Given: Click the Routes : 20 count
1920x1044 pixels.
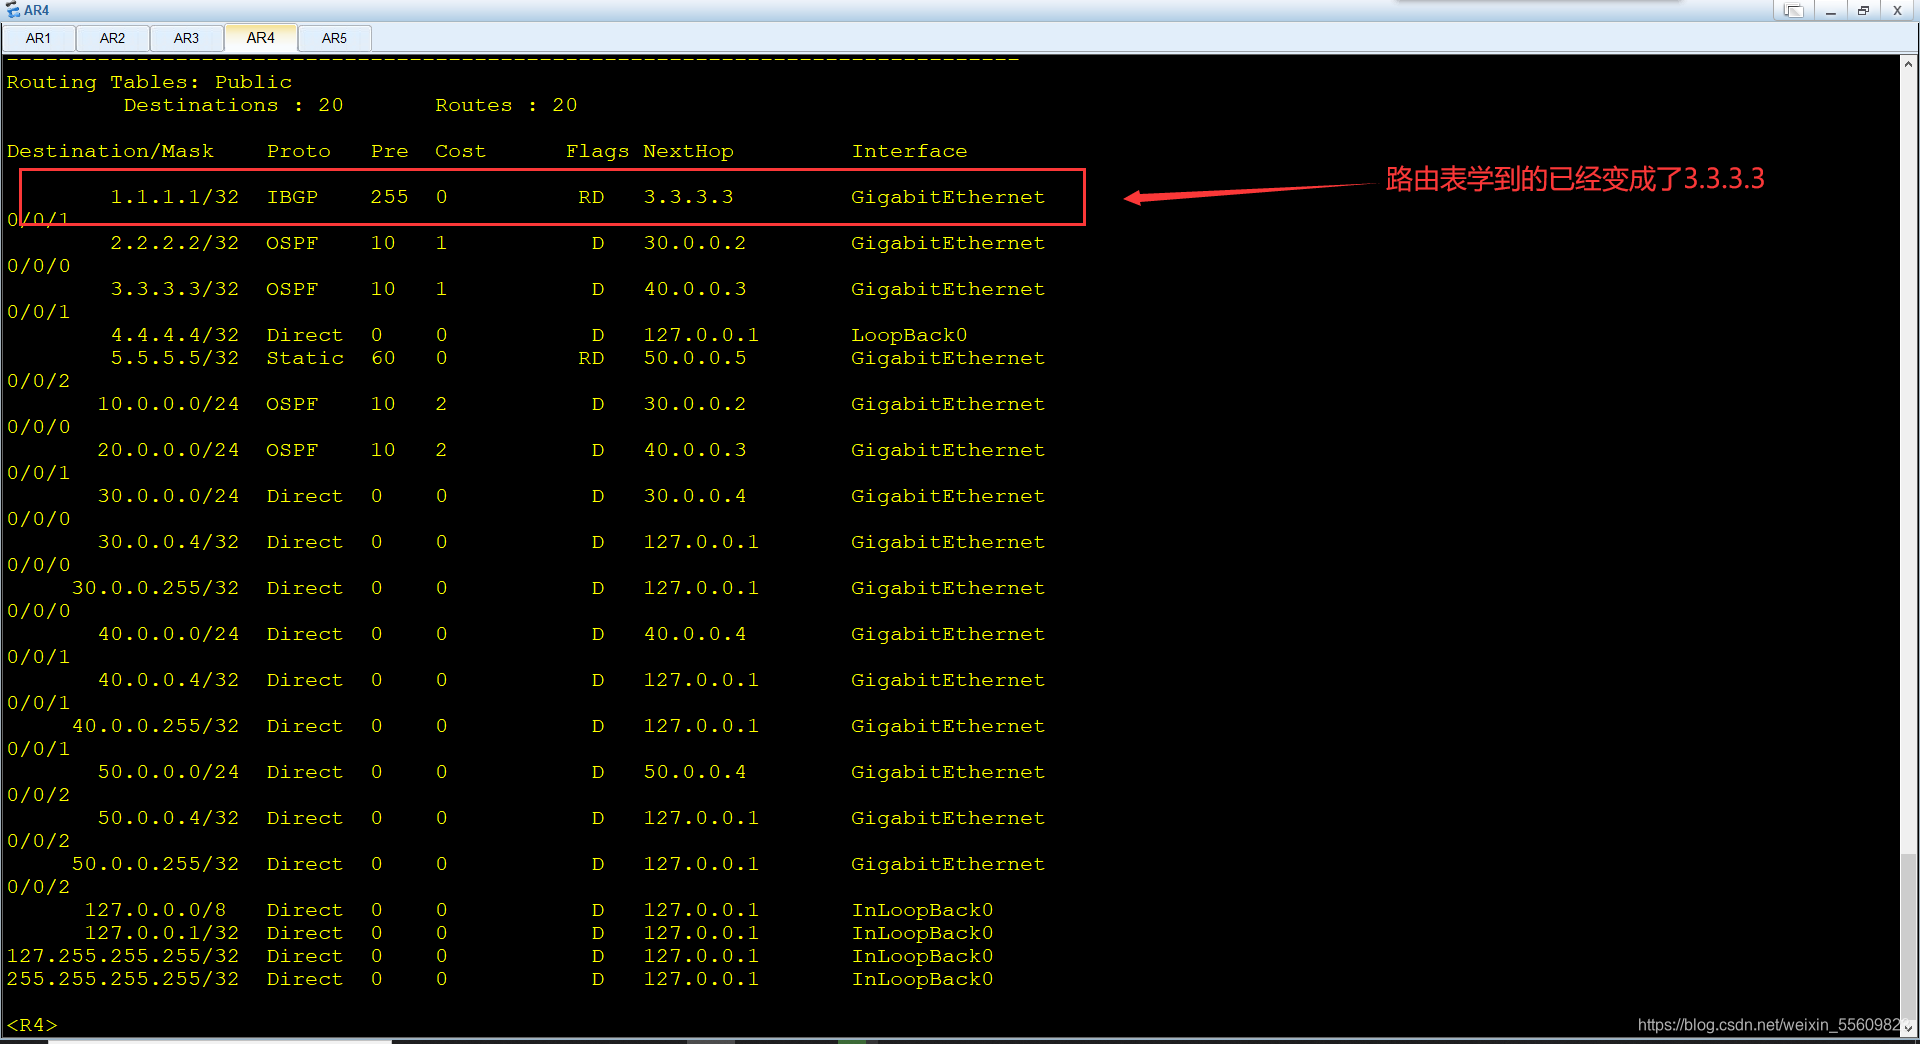Looking at the screenshot, I should (506, 105).
